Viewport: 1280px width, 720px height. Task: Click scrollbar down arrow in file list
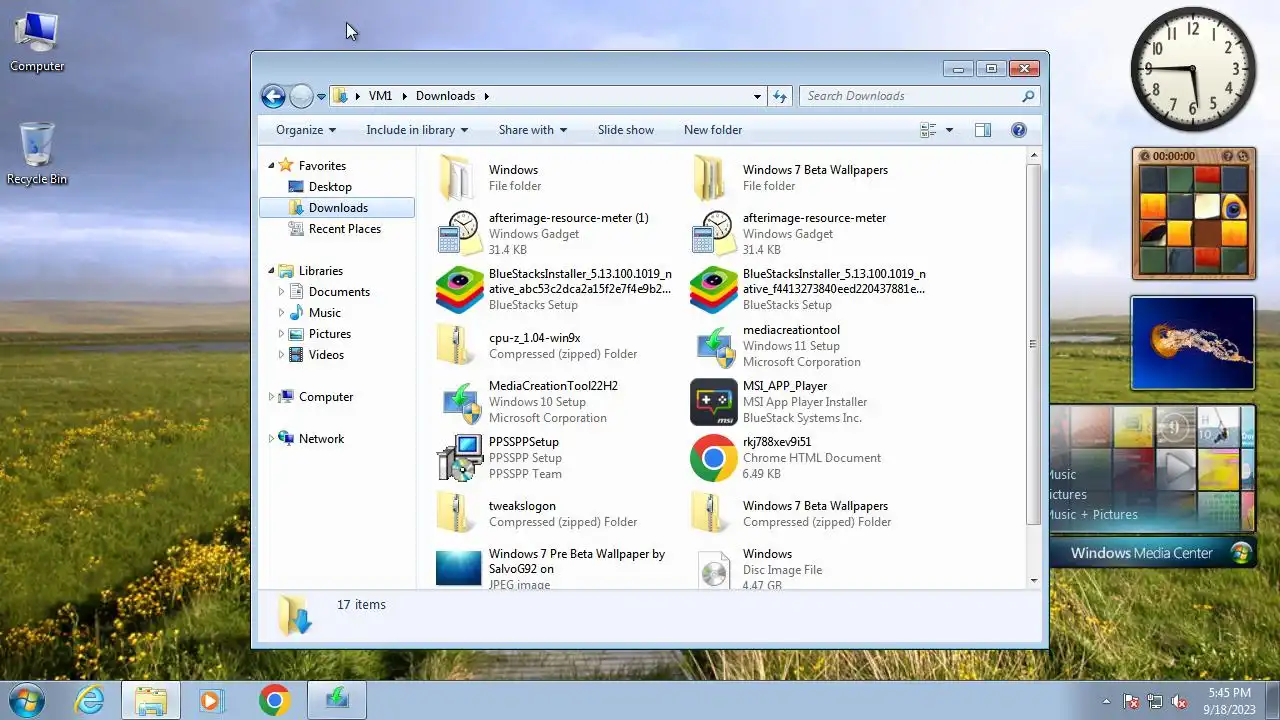pyautogui.click(x=1033, y=581)
